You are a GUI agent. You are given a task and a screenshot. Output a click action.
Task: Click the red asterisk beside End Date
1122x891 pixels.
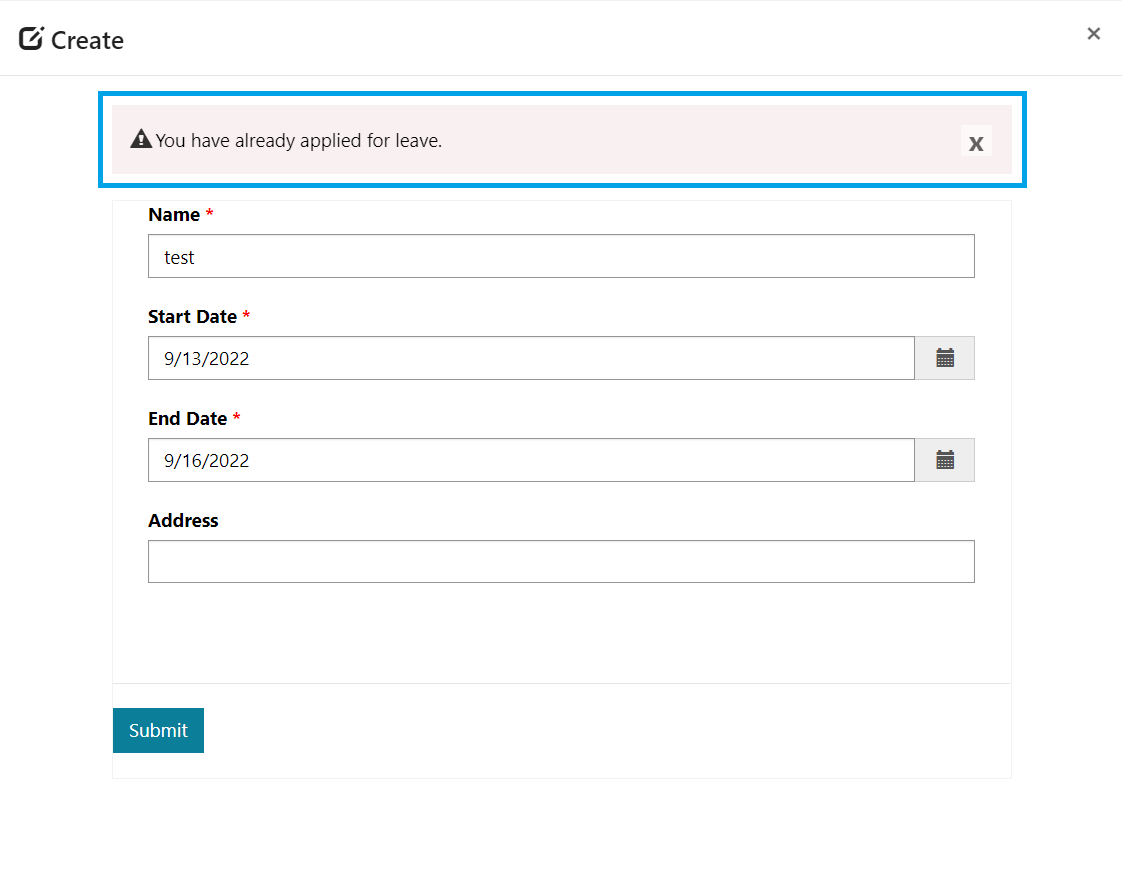click(237, 419)
